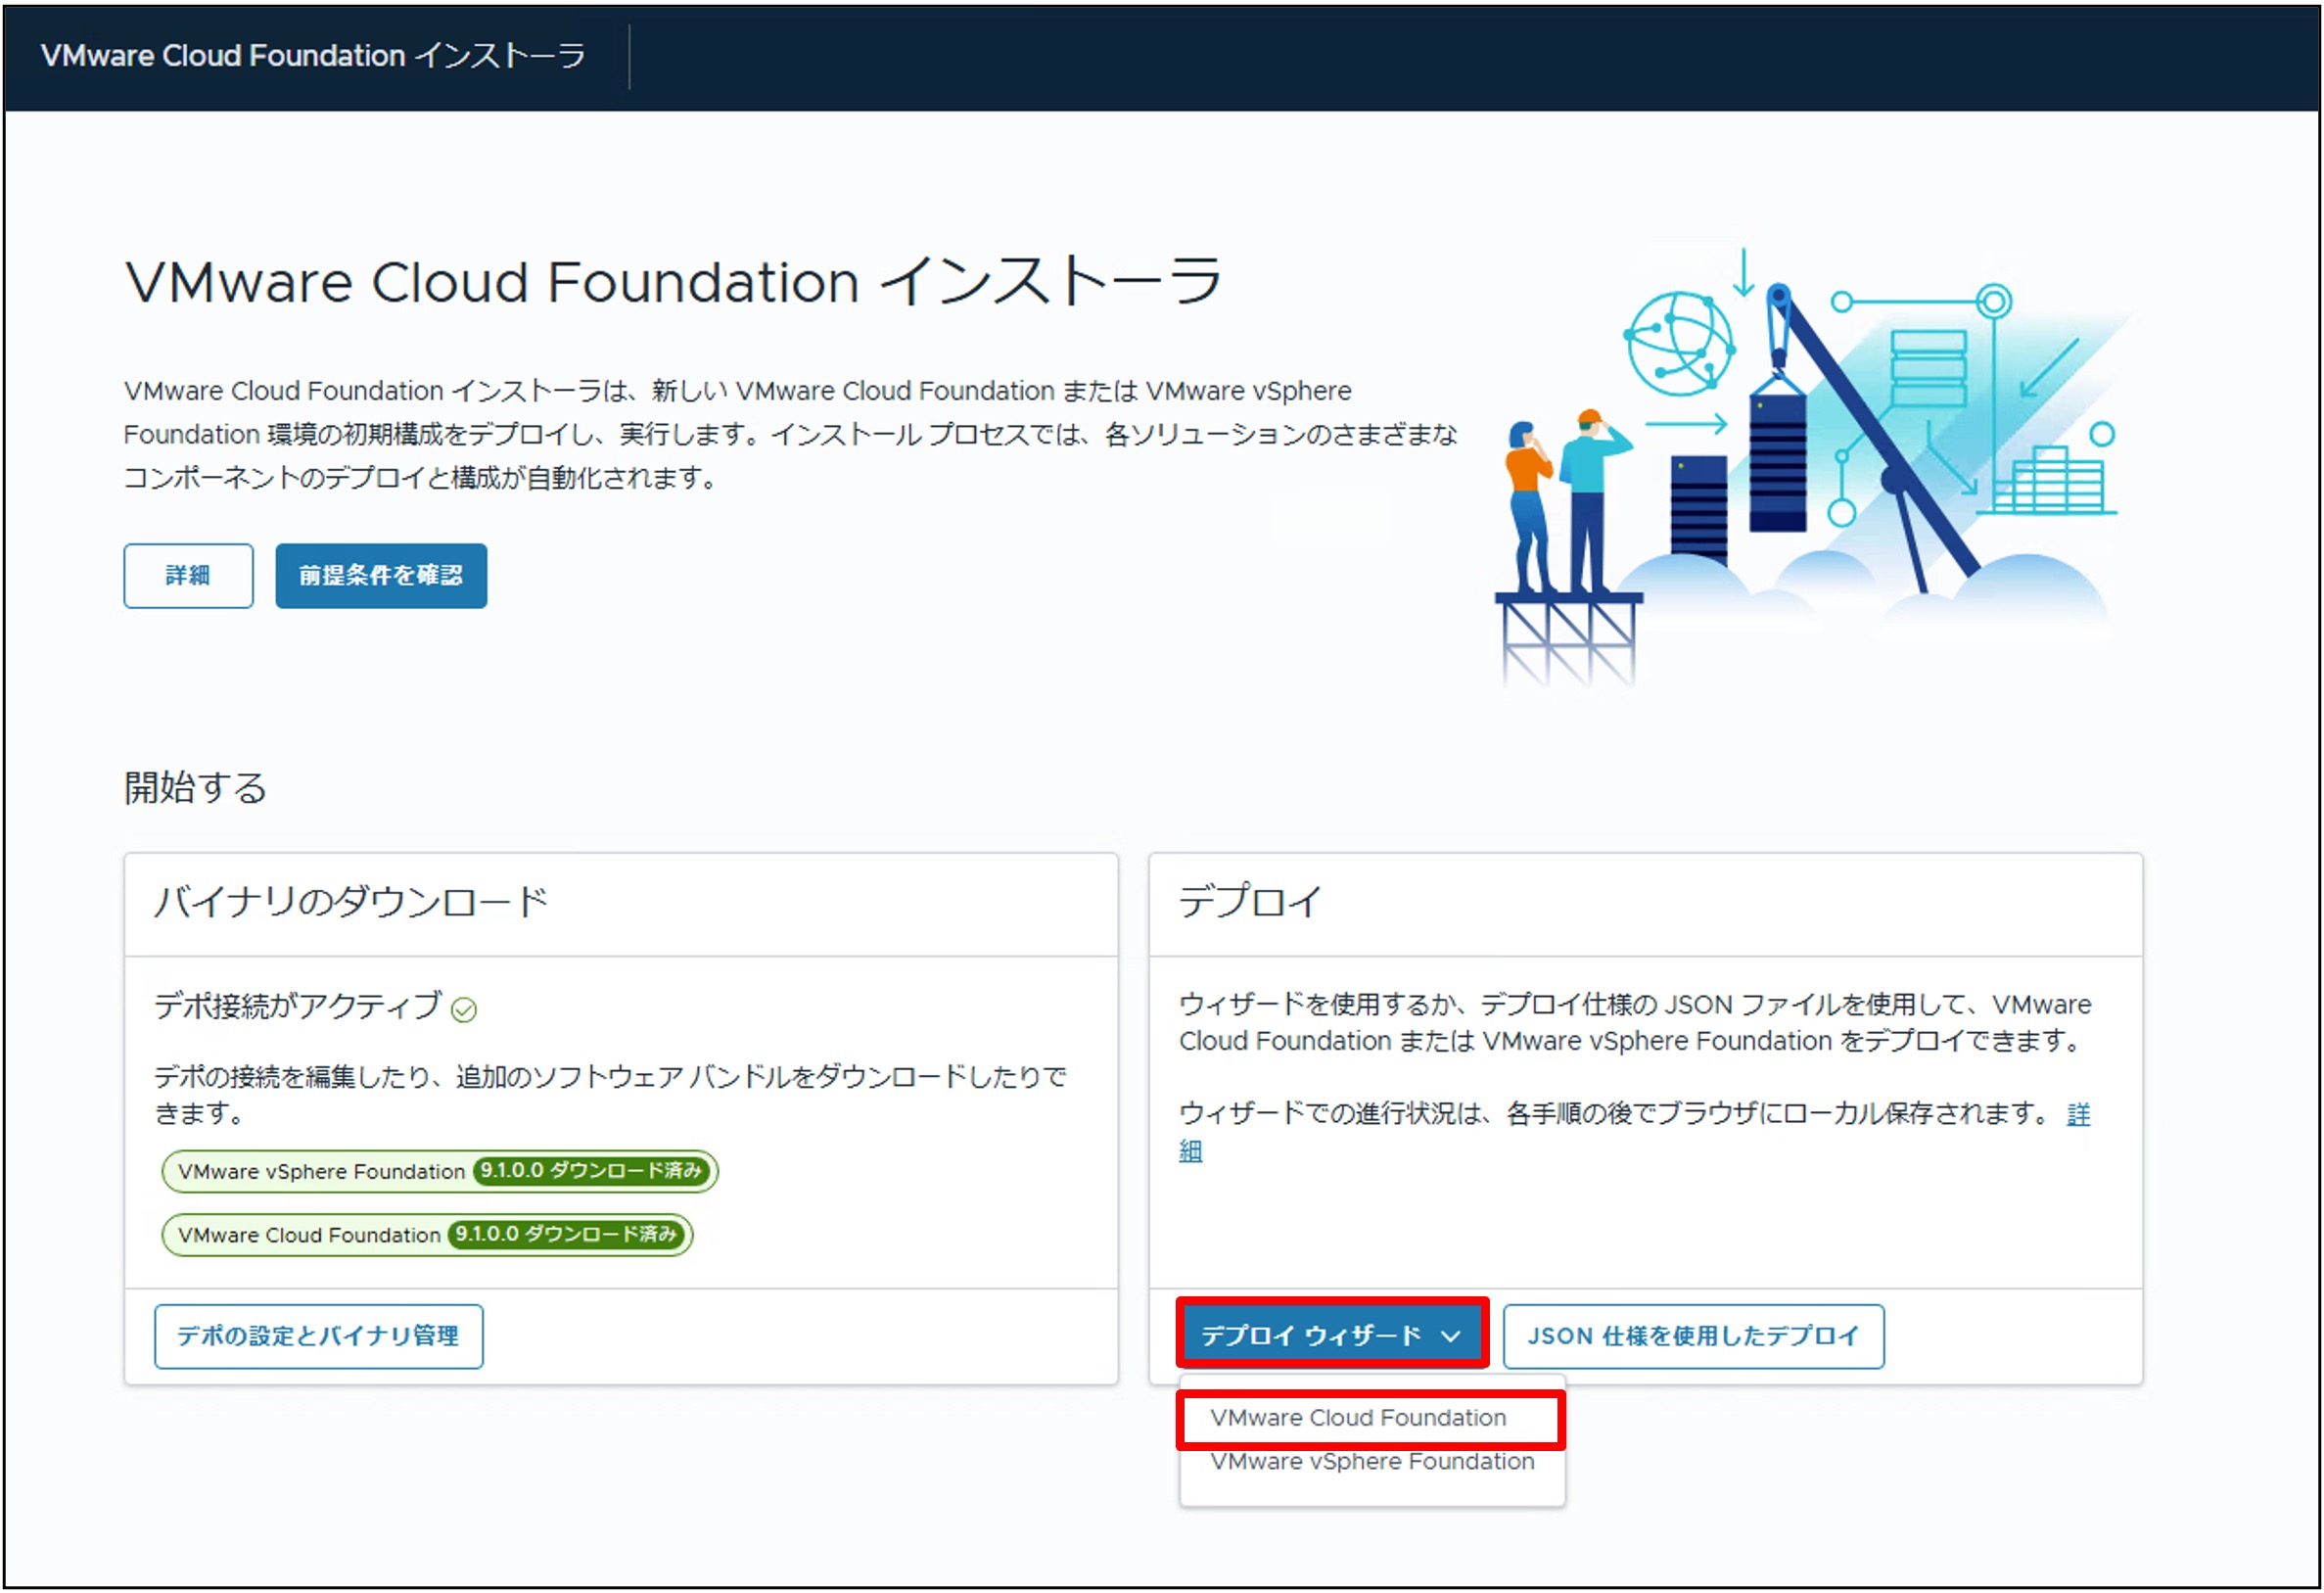
Task: Open デポの設定とバイナリ管理
Action: 318,1337
